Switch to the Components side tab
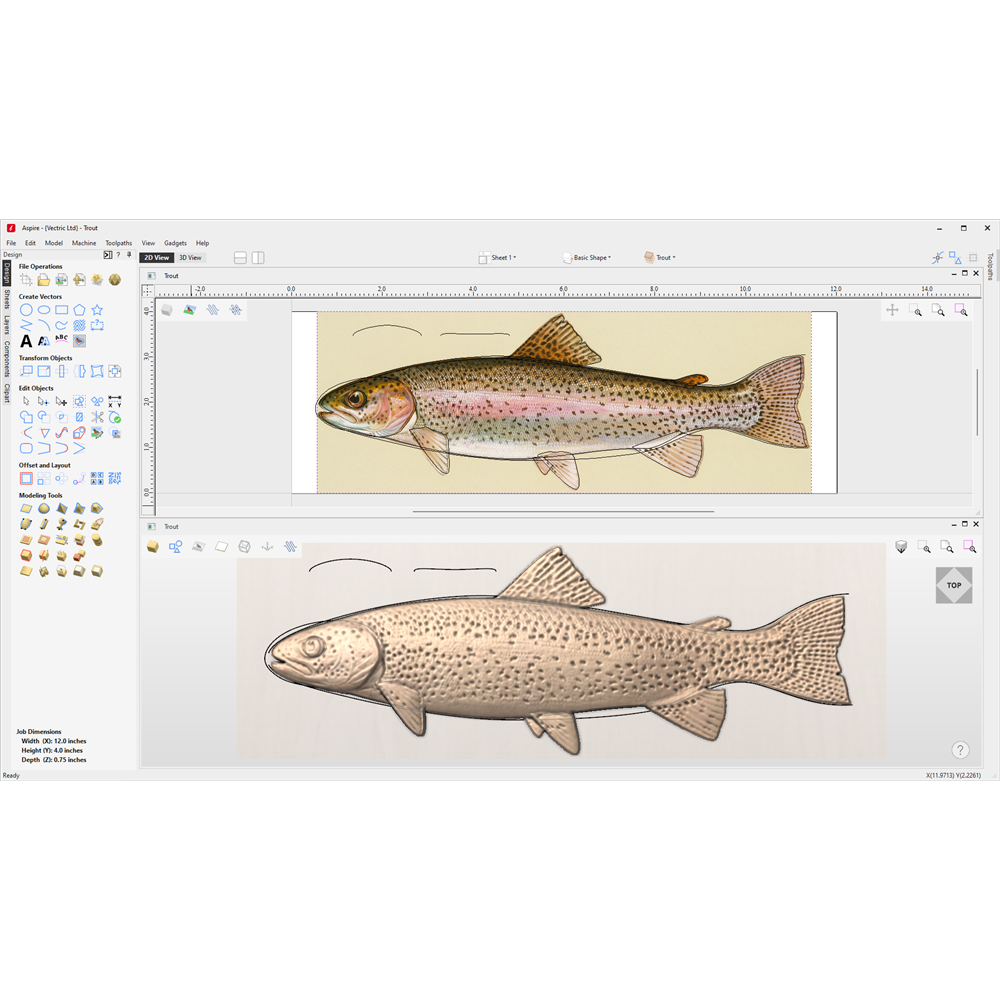 (6, 358)
